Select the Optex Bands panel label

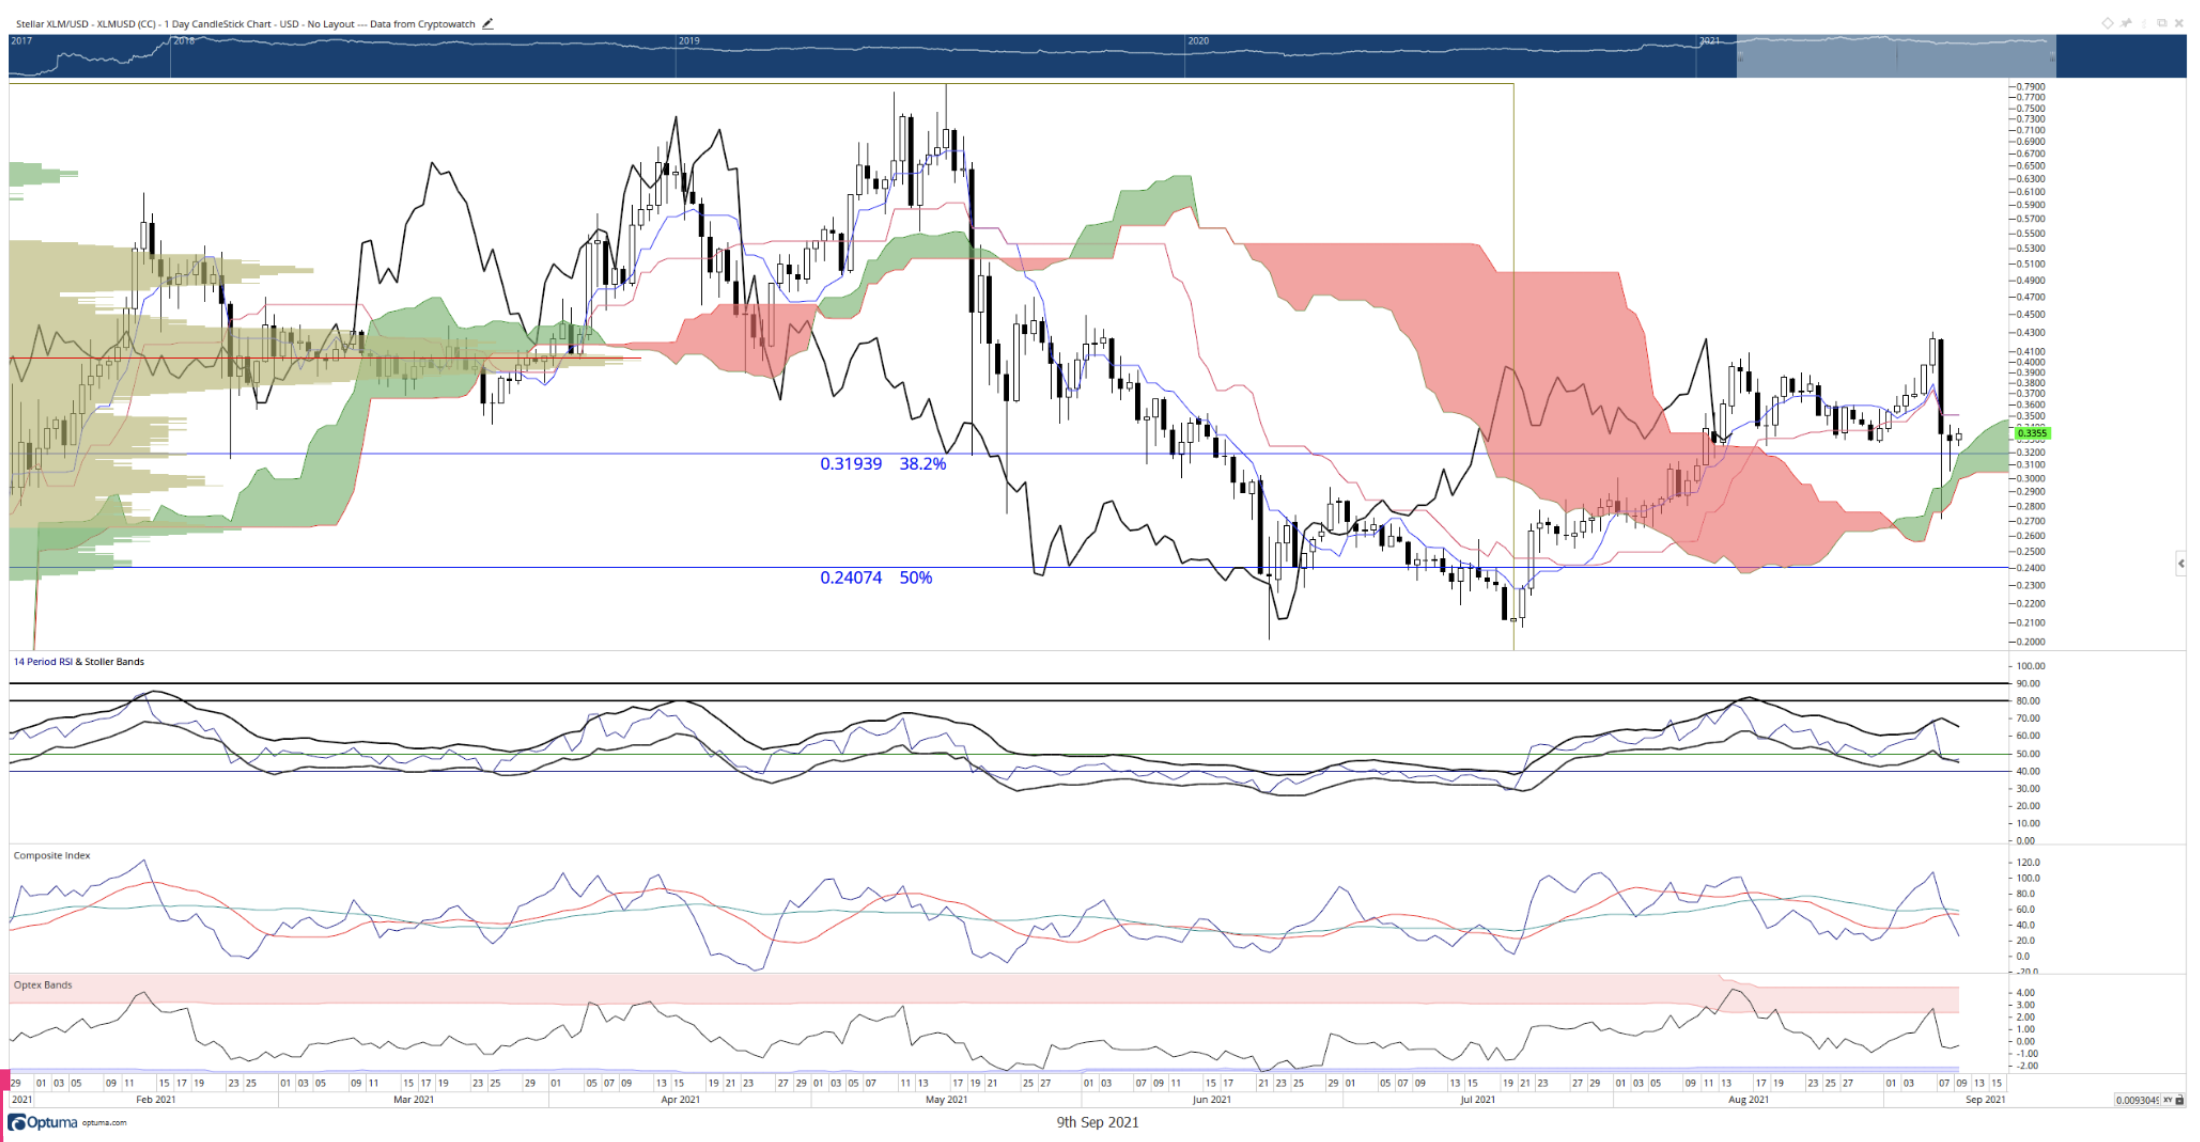point(43,985)
